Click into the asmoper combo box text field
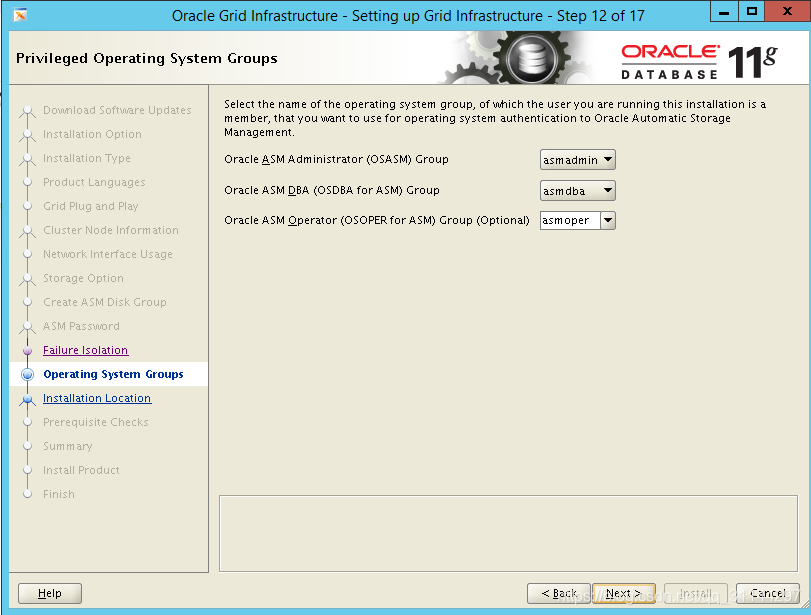This screenshot has width=811, height=615. (x=570, y=220)
